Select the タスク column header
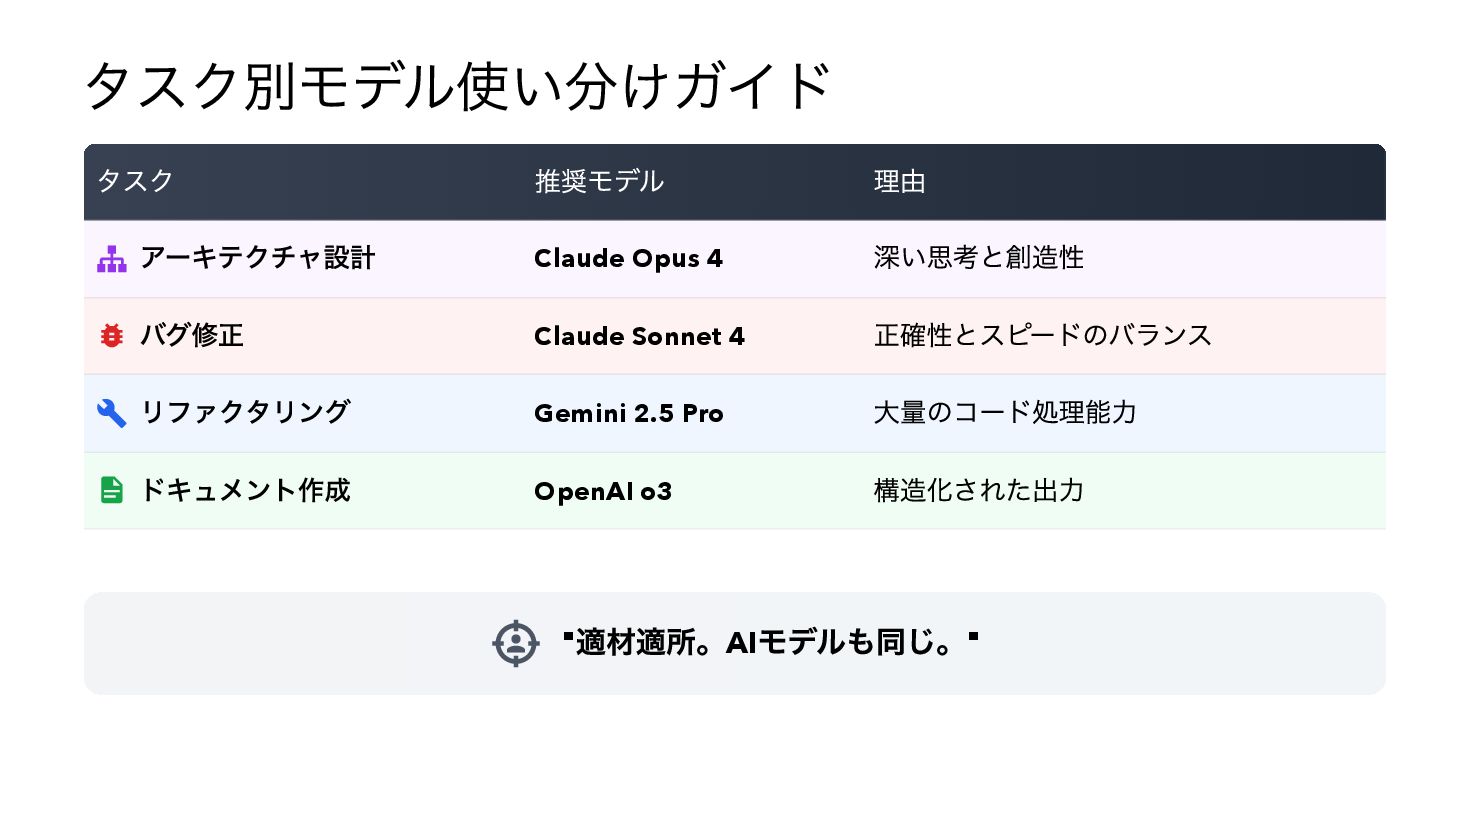 pyautogui.click(x=135, y=181)
